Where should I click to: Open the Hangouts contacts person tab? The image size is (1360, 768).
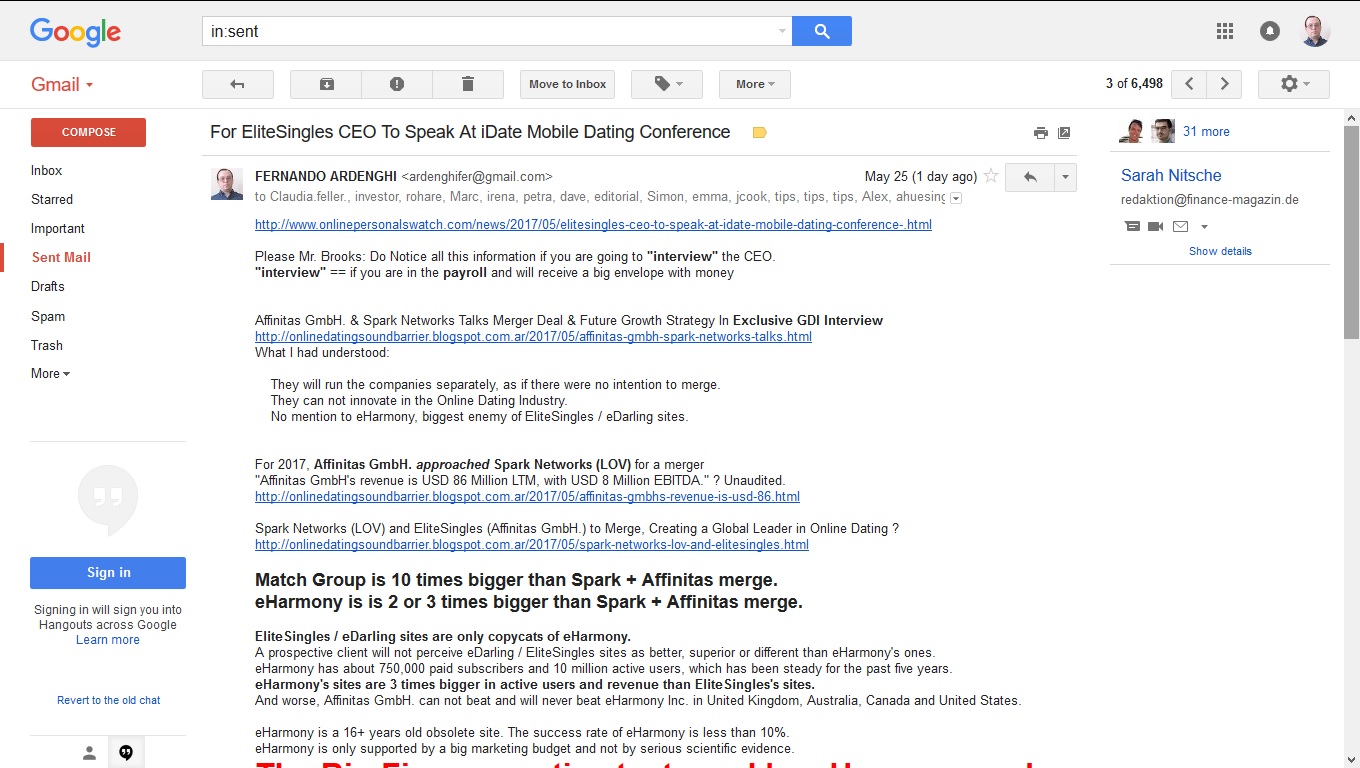coord(89,752)
